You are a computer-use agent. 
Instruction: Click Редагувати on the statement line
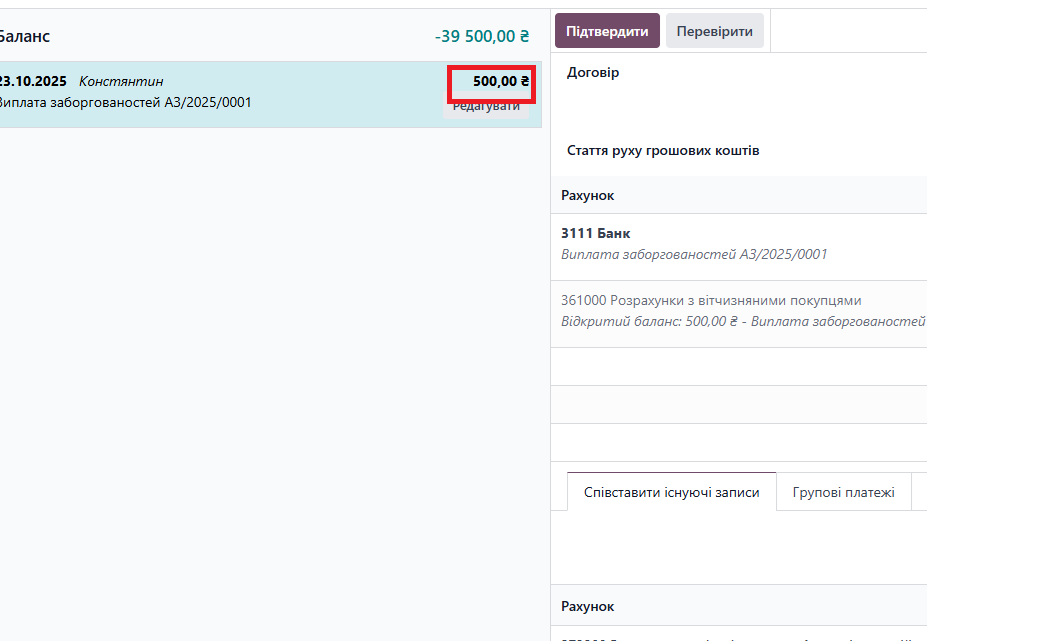click(486, 107)
